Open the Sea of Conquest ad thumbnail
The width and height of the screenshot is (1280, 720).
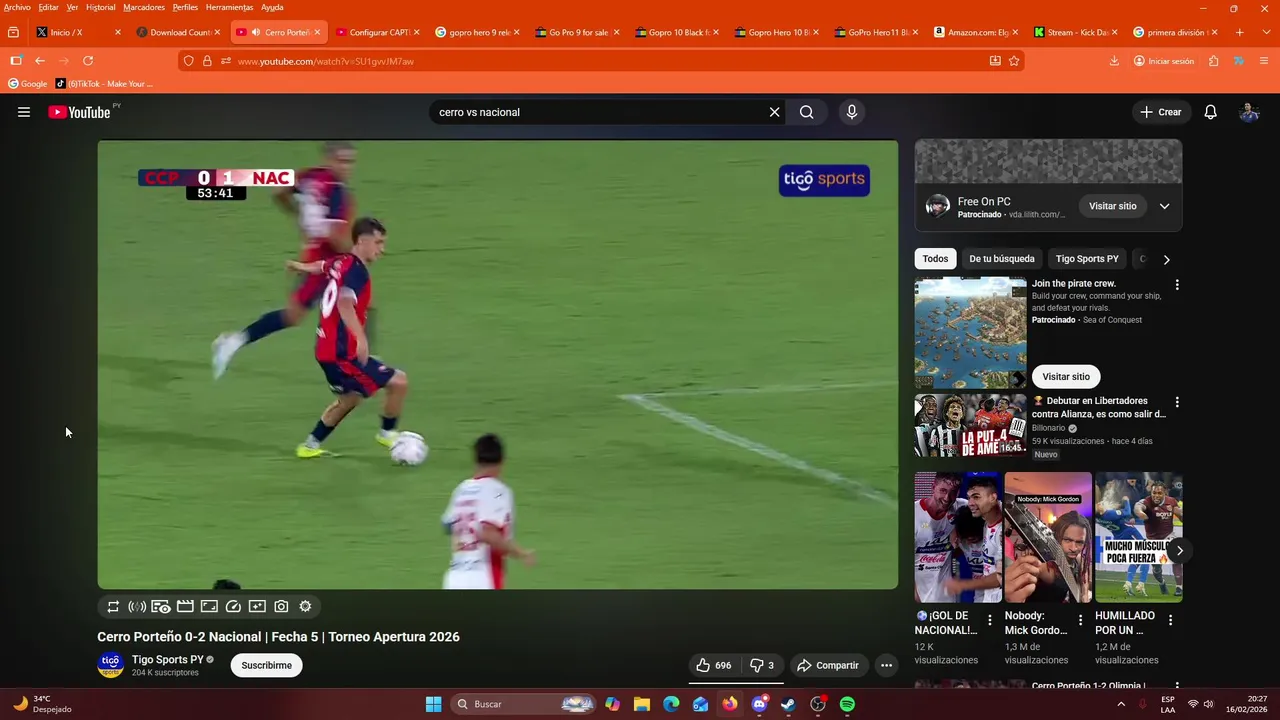pos(970,333)
